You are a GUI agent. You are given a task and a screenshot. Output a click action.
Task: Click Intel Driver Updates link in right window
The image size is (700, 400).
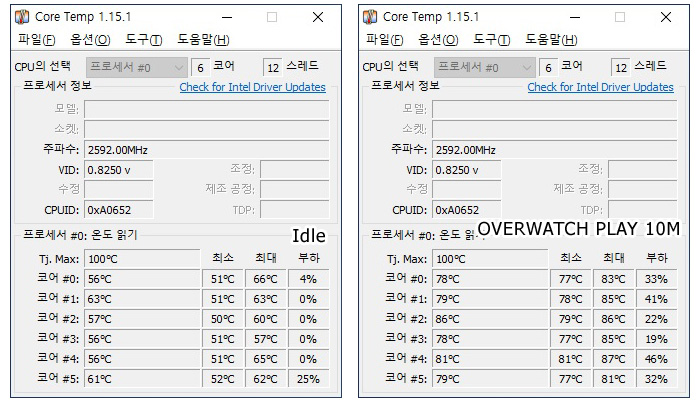click(600, 87)
